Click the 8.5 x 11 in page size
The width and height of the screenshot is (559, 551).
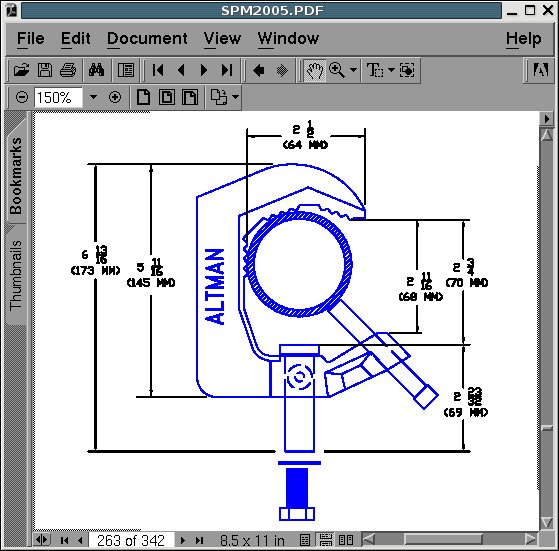pyautogui.click(x=252, y=541)
